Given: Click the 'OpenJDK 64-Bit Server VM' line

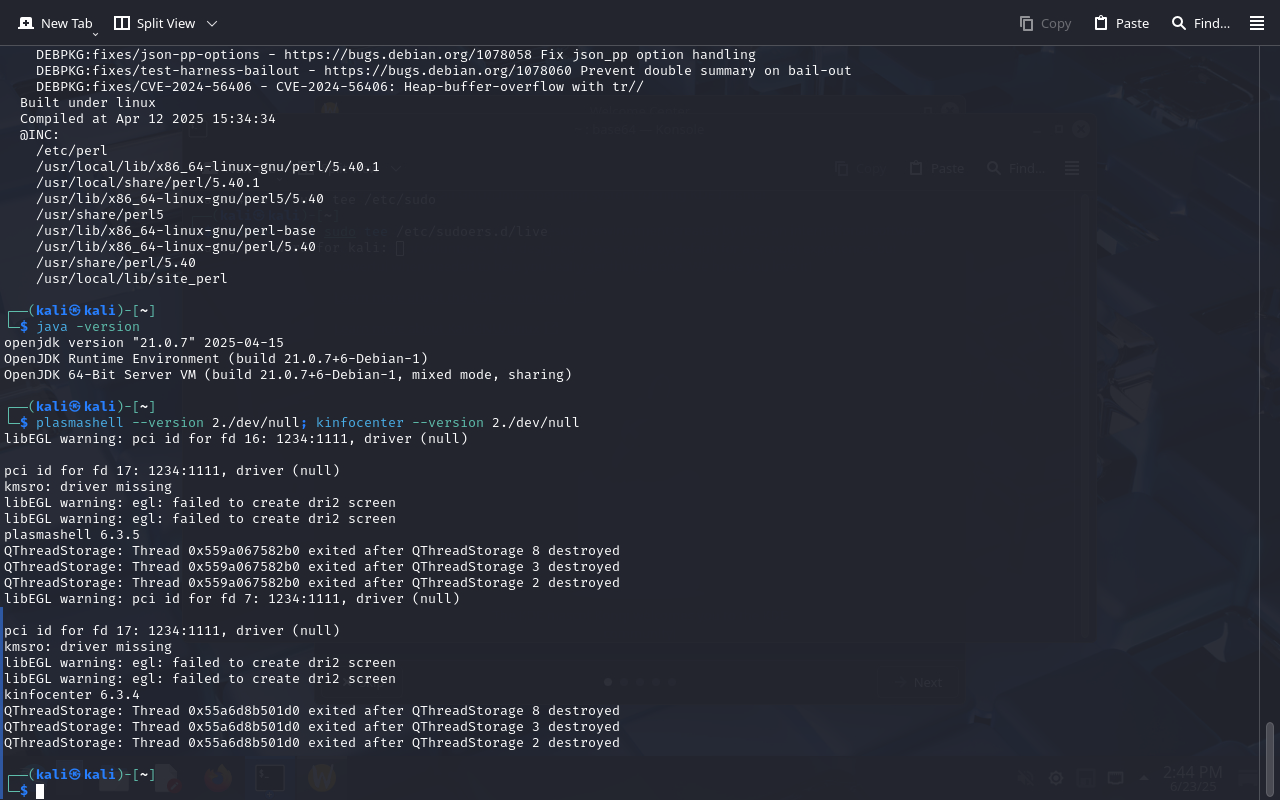Looking at the screenshot, I should tap(288, 375).
